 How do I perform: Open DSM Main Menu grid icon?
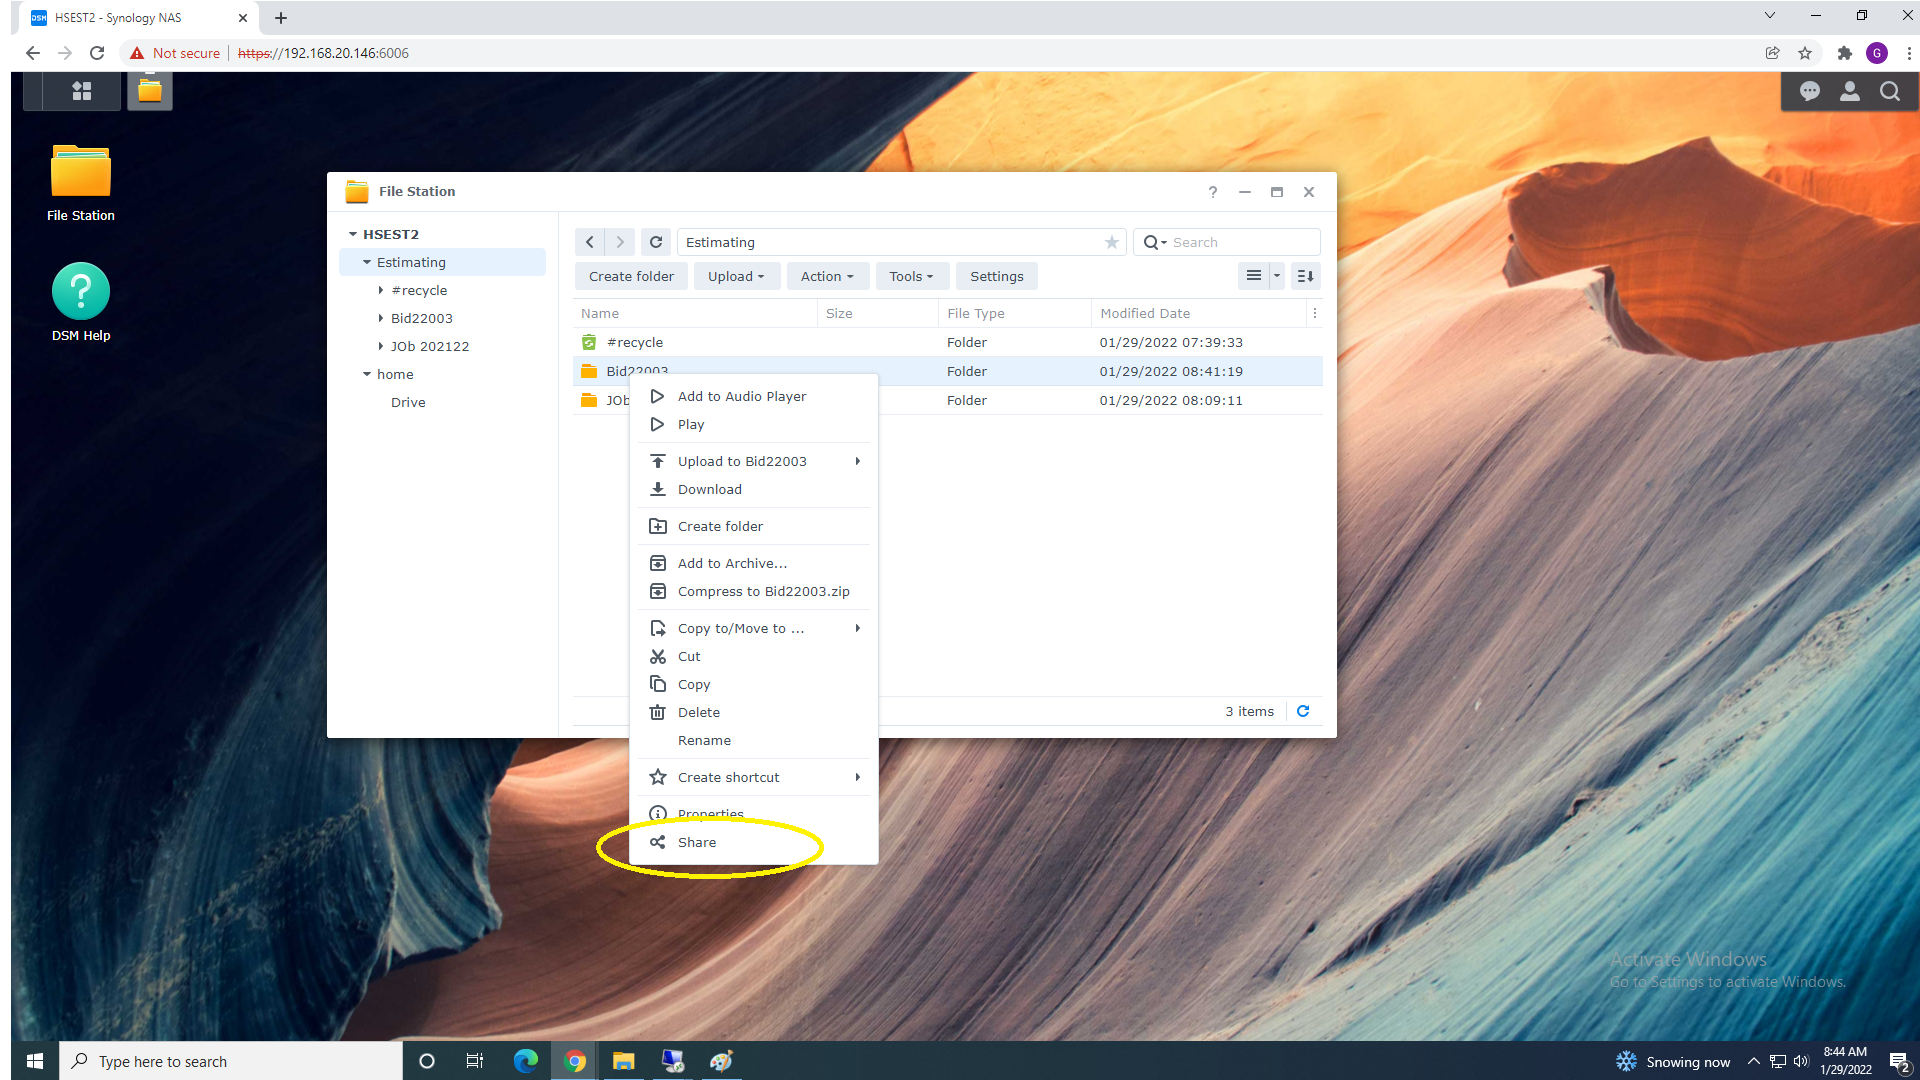(x=81, y=91)
